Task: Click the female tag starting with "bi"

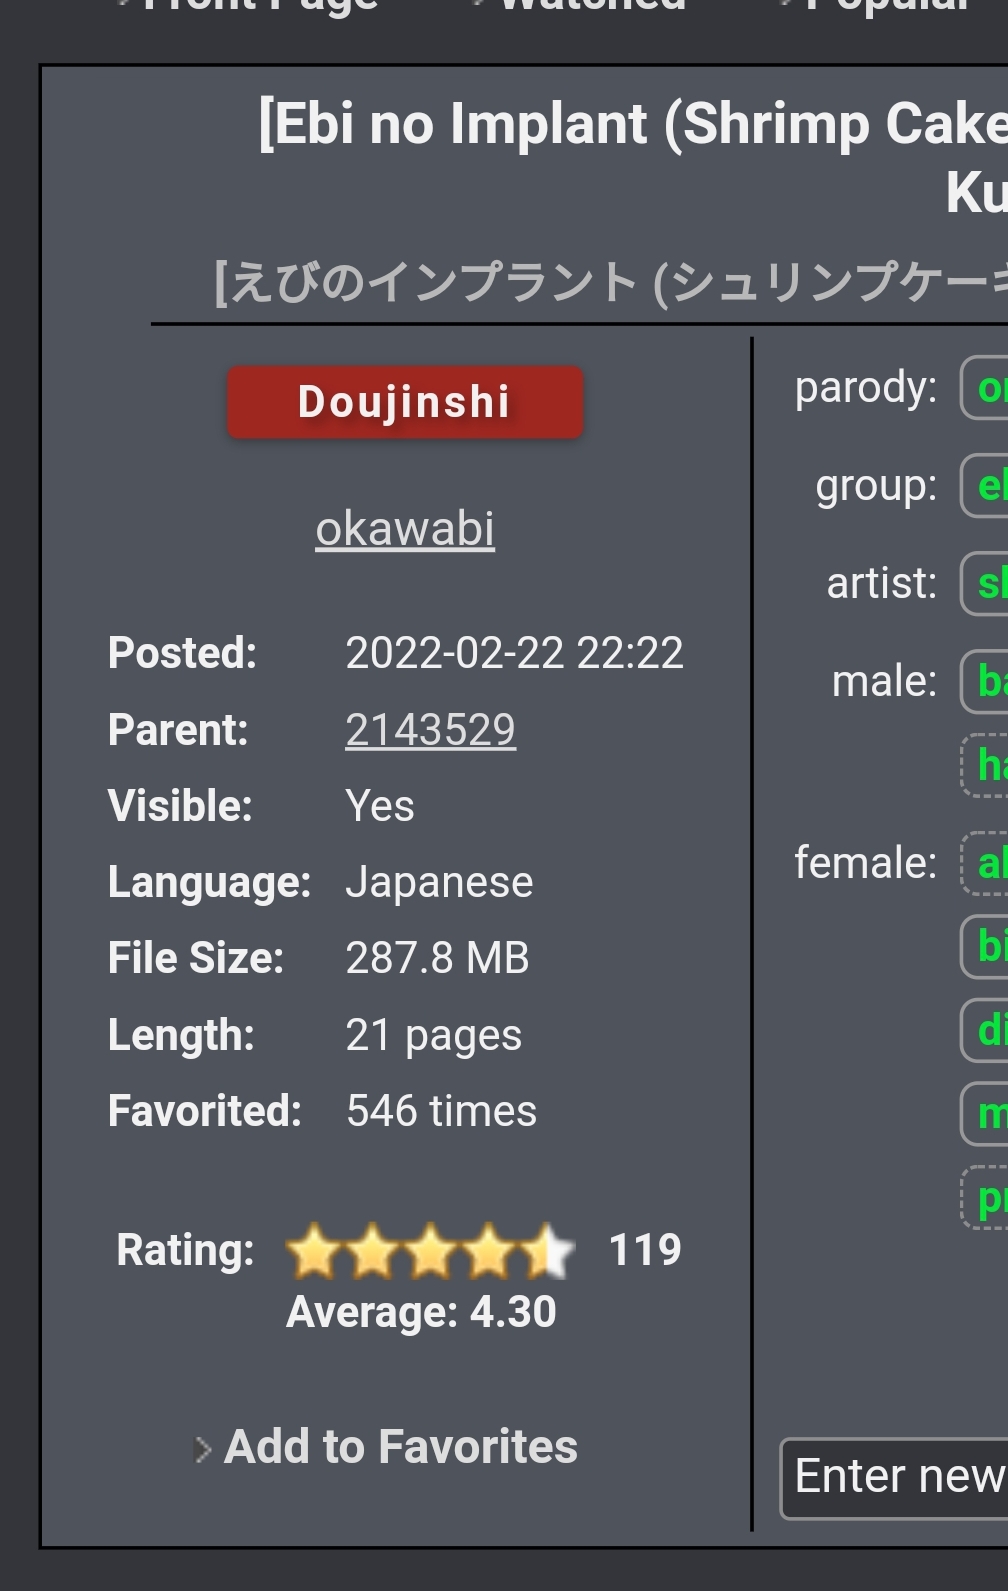Action: pos(986,946)
